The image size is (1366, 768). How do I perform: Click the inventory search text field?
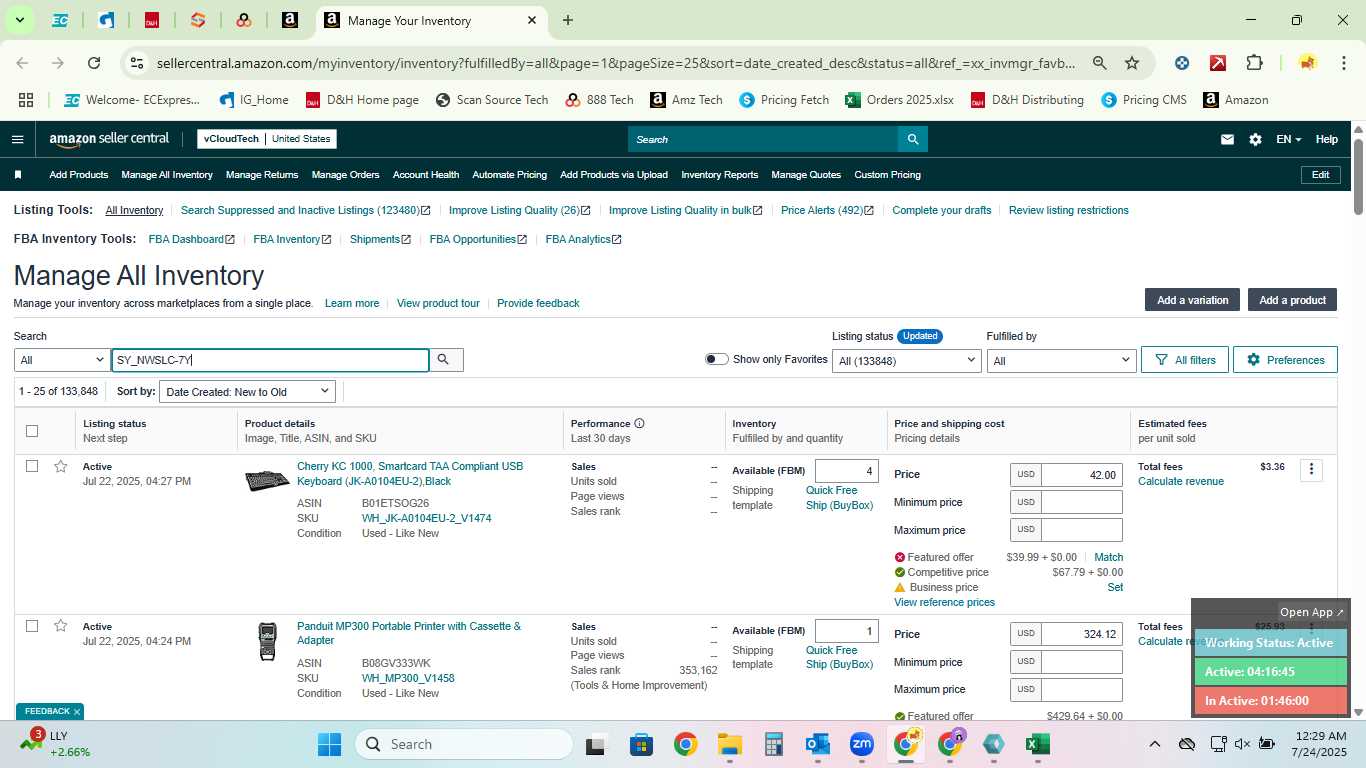[270, 360]
